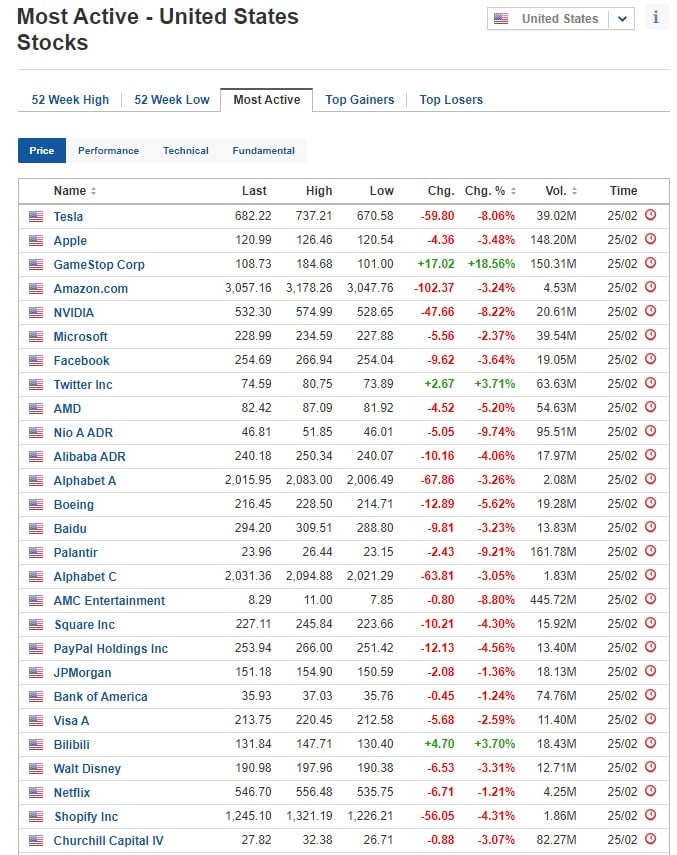The width and height of the screenshot is (677, 855).
Task: Switch to the 52 Week Low tab
Action: tap(172, 100)
